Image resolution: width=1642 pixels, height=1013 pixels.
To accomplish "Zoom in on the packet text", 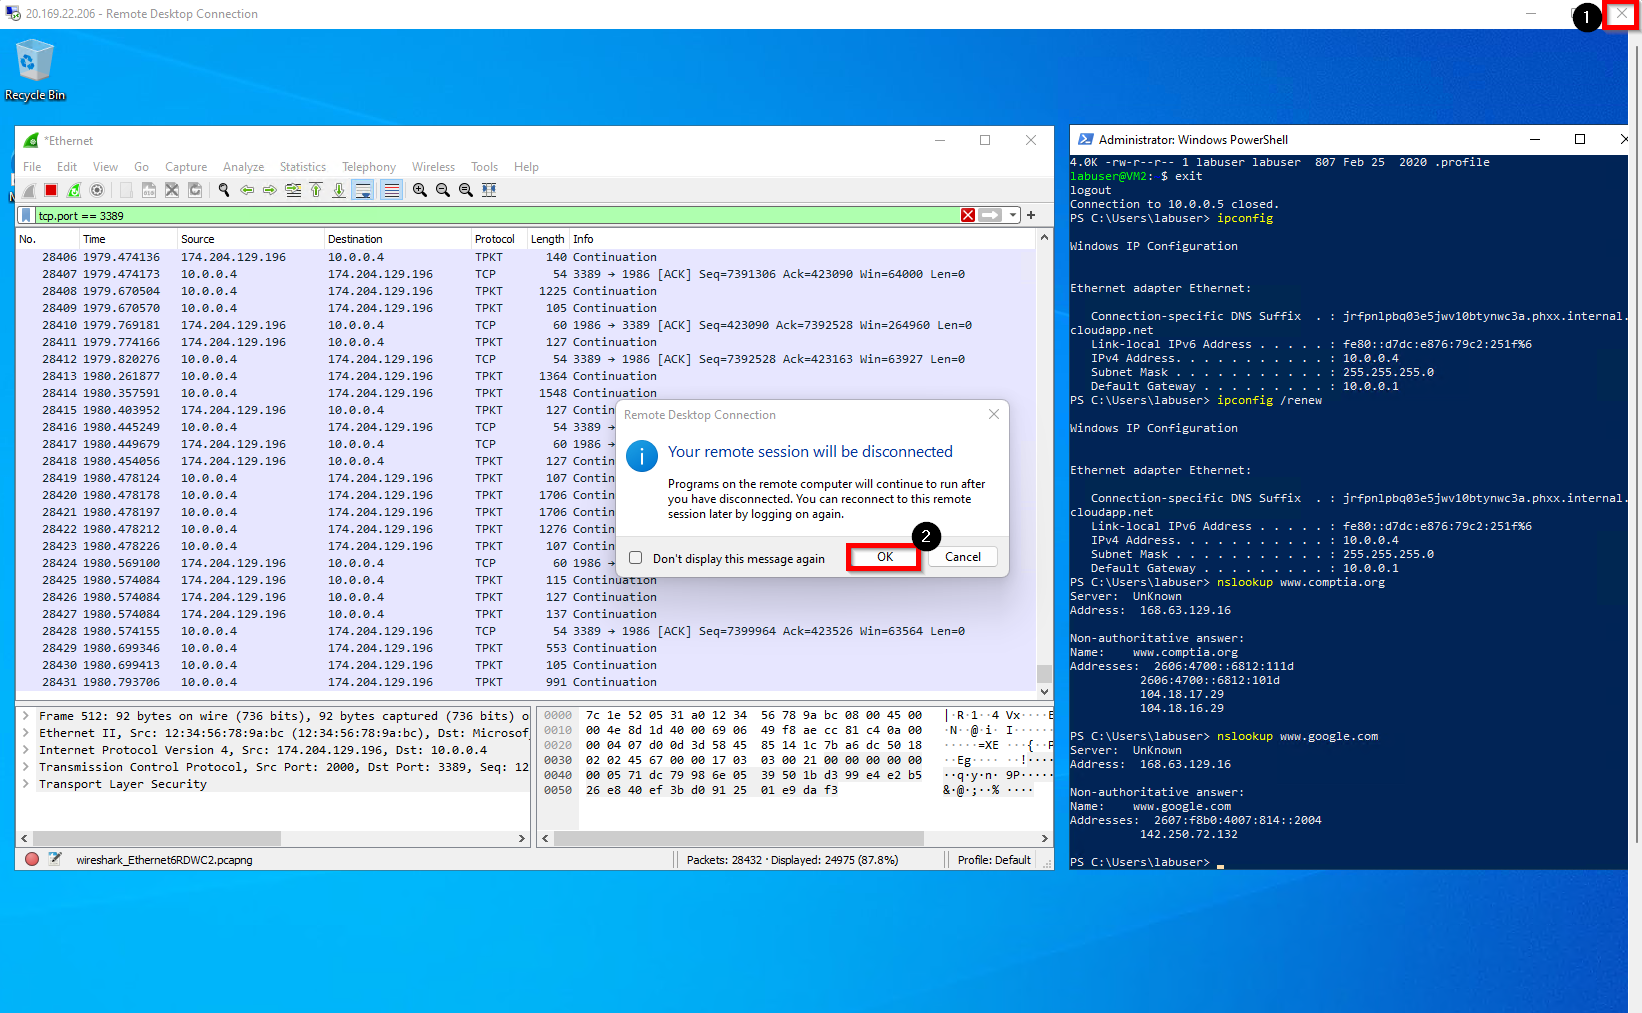I will coord(420,190).
